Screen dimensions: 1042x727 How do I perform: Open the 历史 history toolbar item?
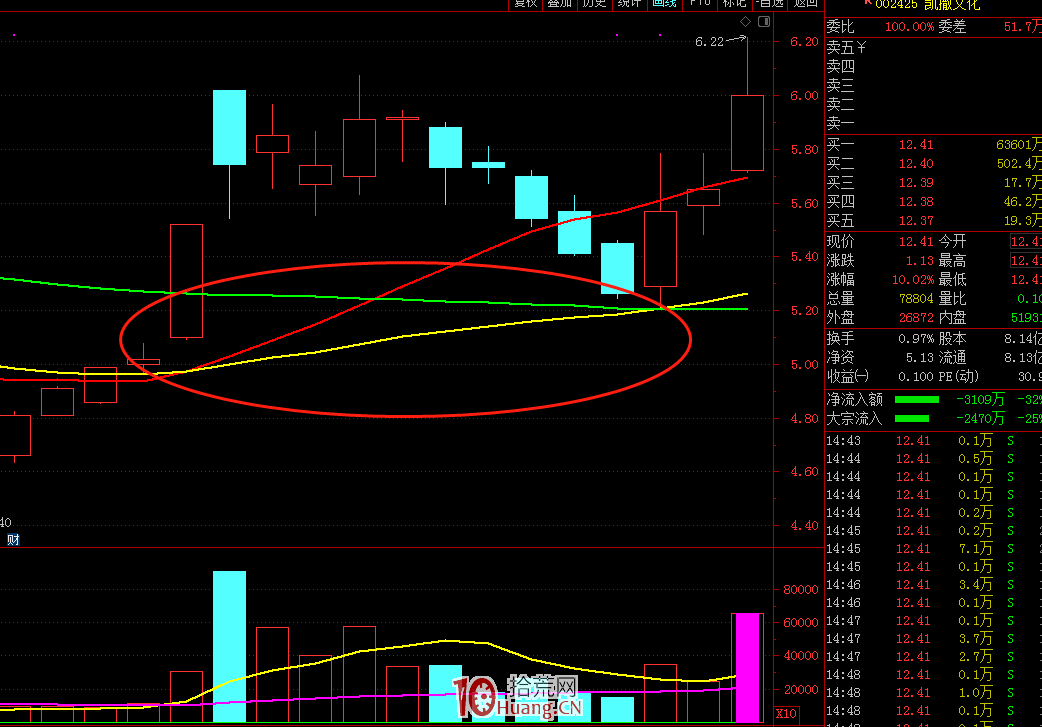pyautogui.click(x=594, y=4)
